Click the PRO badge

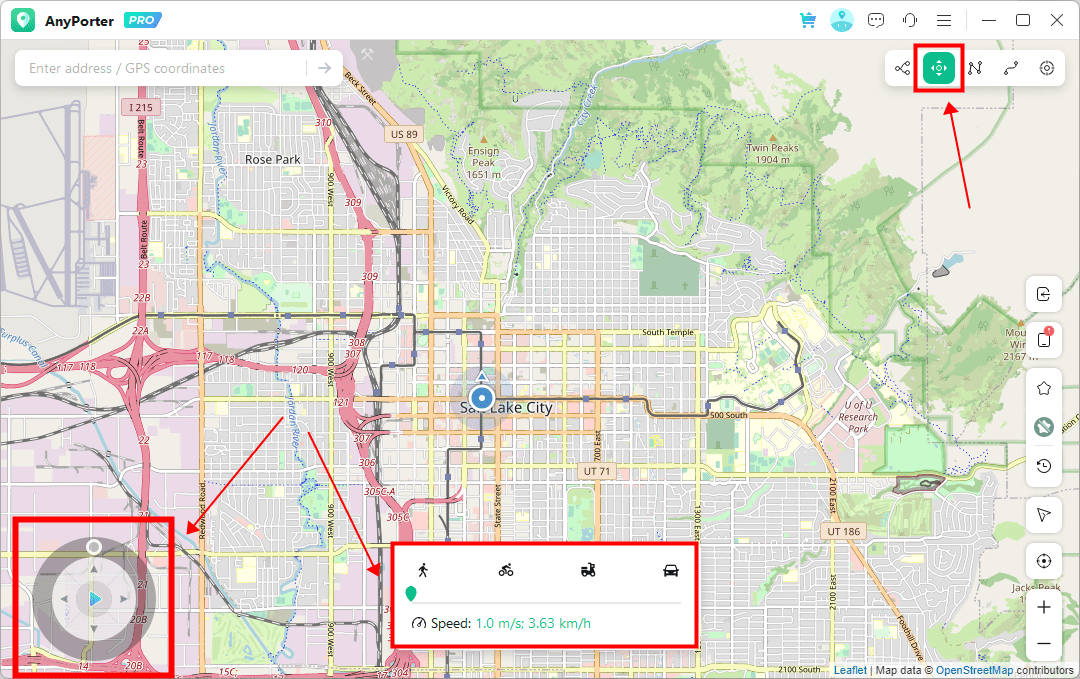click(143, 20)
